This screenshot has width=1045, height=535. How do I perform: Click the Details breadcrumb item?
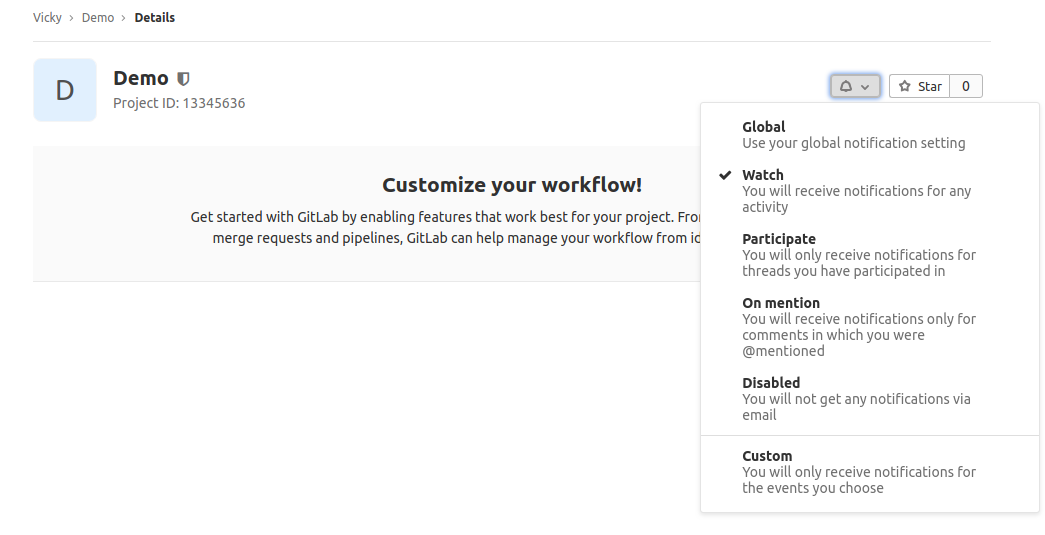[x=154, y=18]
